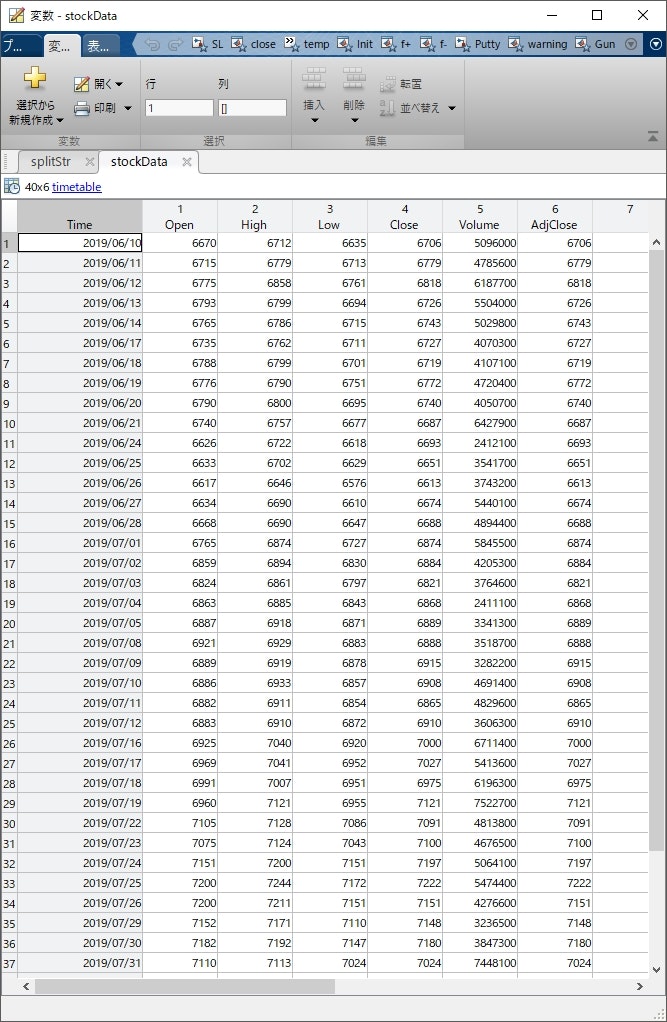Click the 削除 delete icon
Image resolution: width=667 pixels, height=1022 pixels.
(354, 78)
